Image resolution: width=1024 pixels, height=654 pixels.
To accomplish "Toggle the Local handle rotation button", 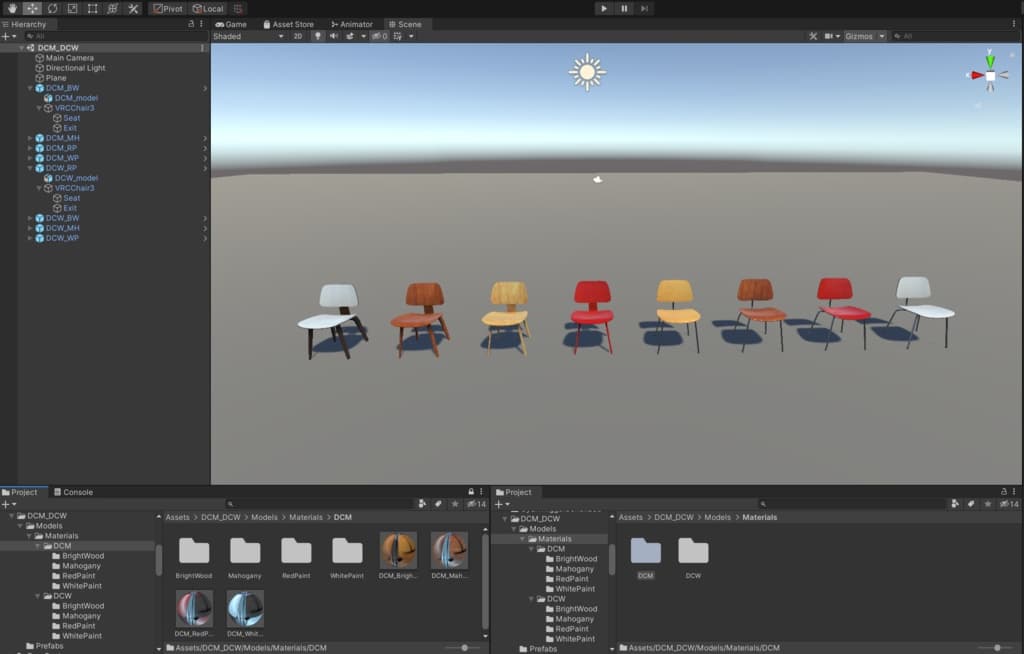I will tap(208, 8).
